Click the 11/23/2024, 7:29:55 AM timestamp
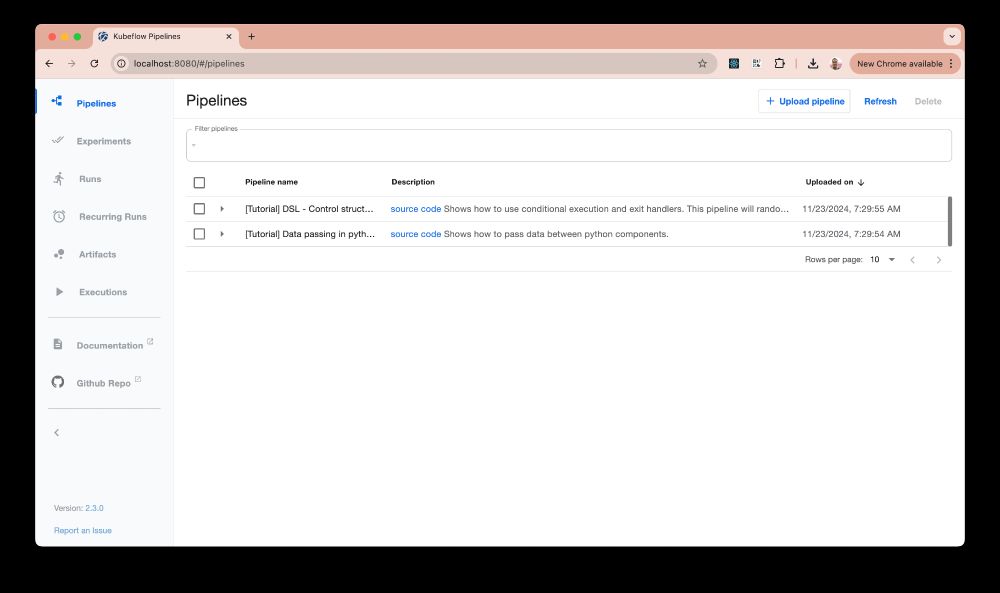Screen dimensions: 1000x593 (x=851, y=209)
